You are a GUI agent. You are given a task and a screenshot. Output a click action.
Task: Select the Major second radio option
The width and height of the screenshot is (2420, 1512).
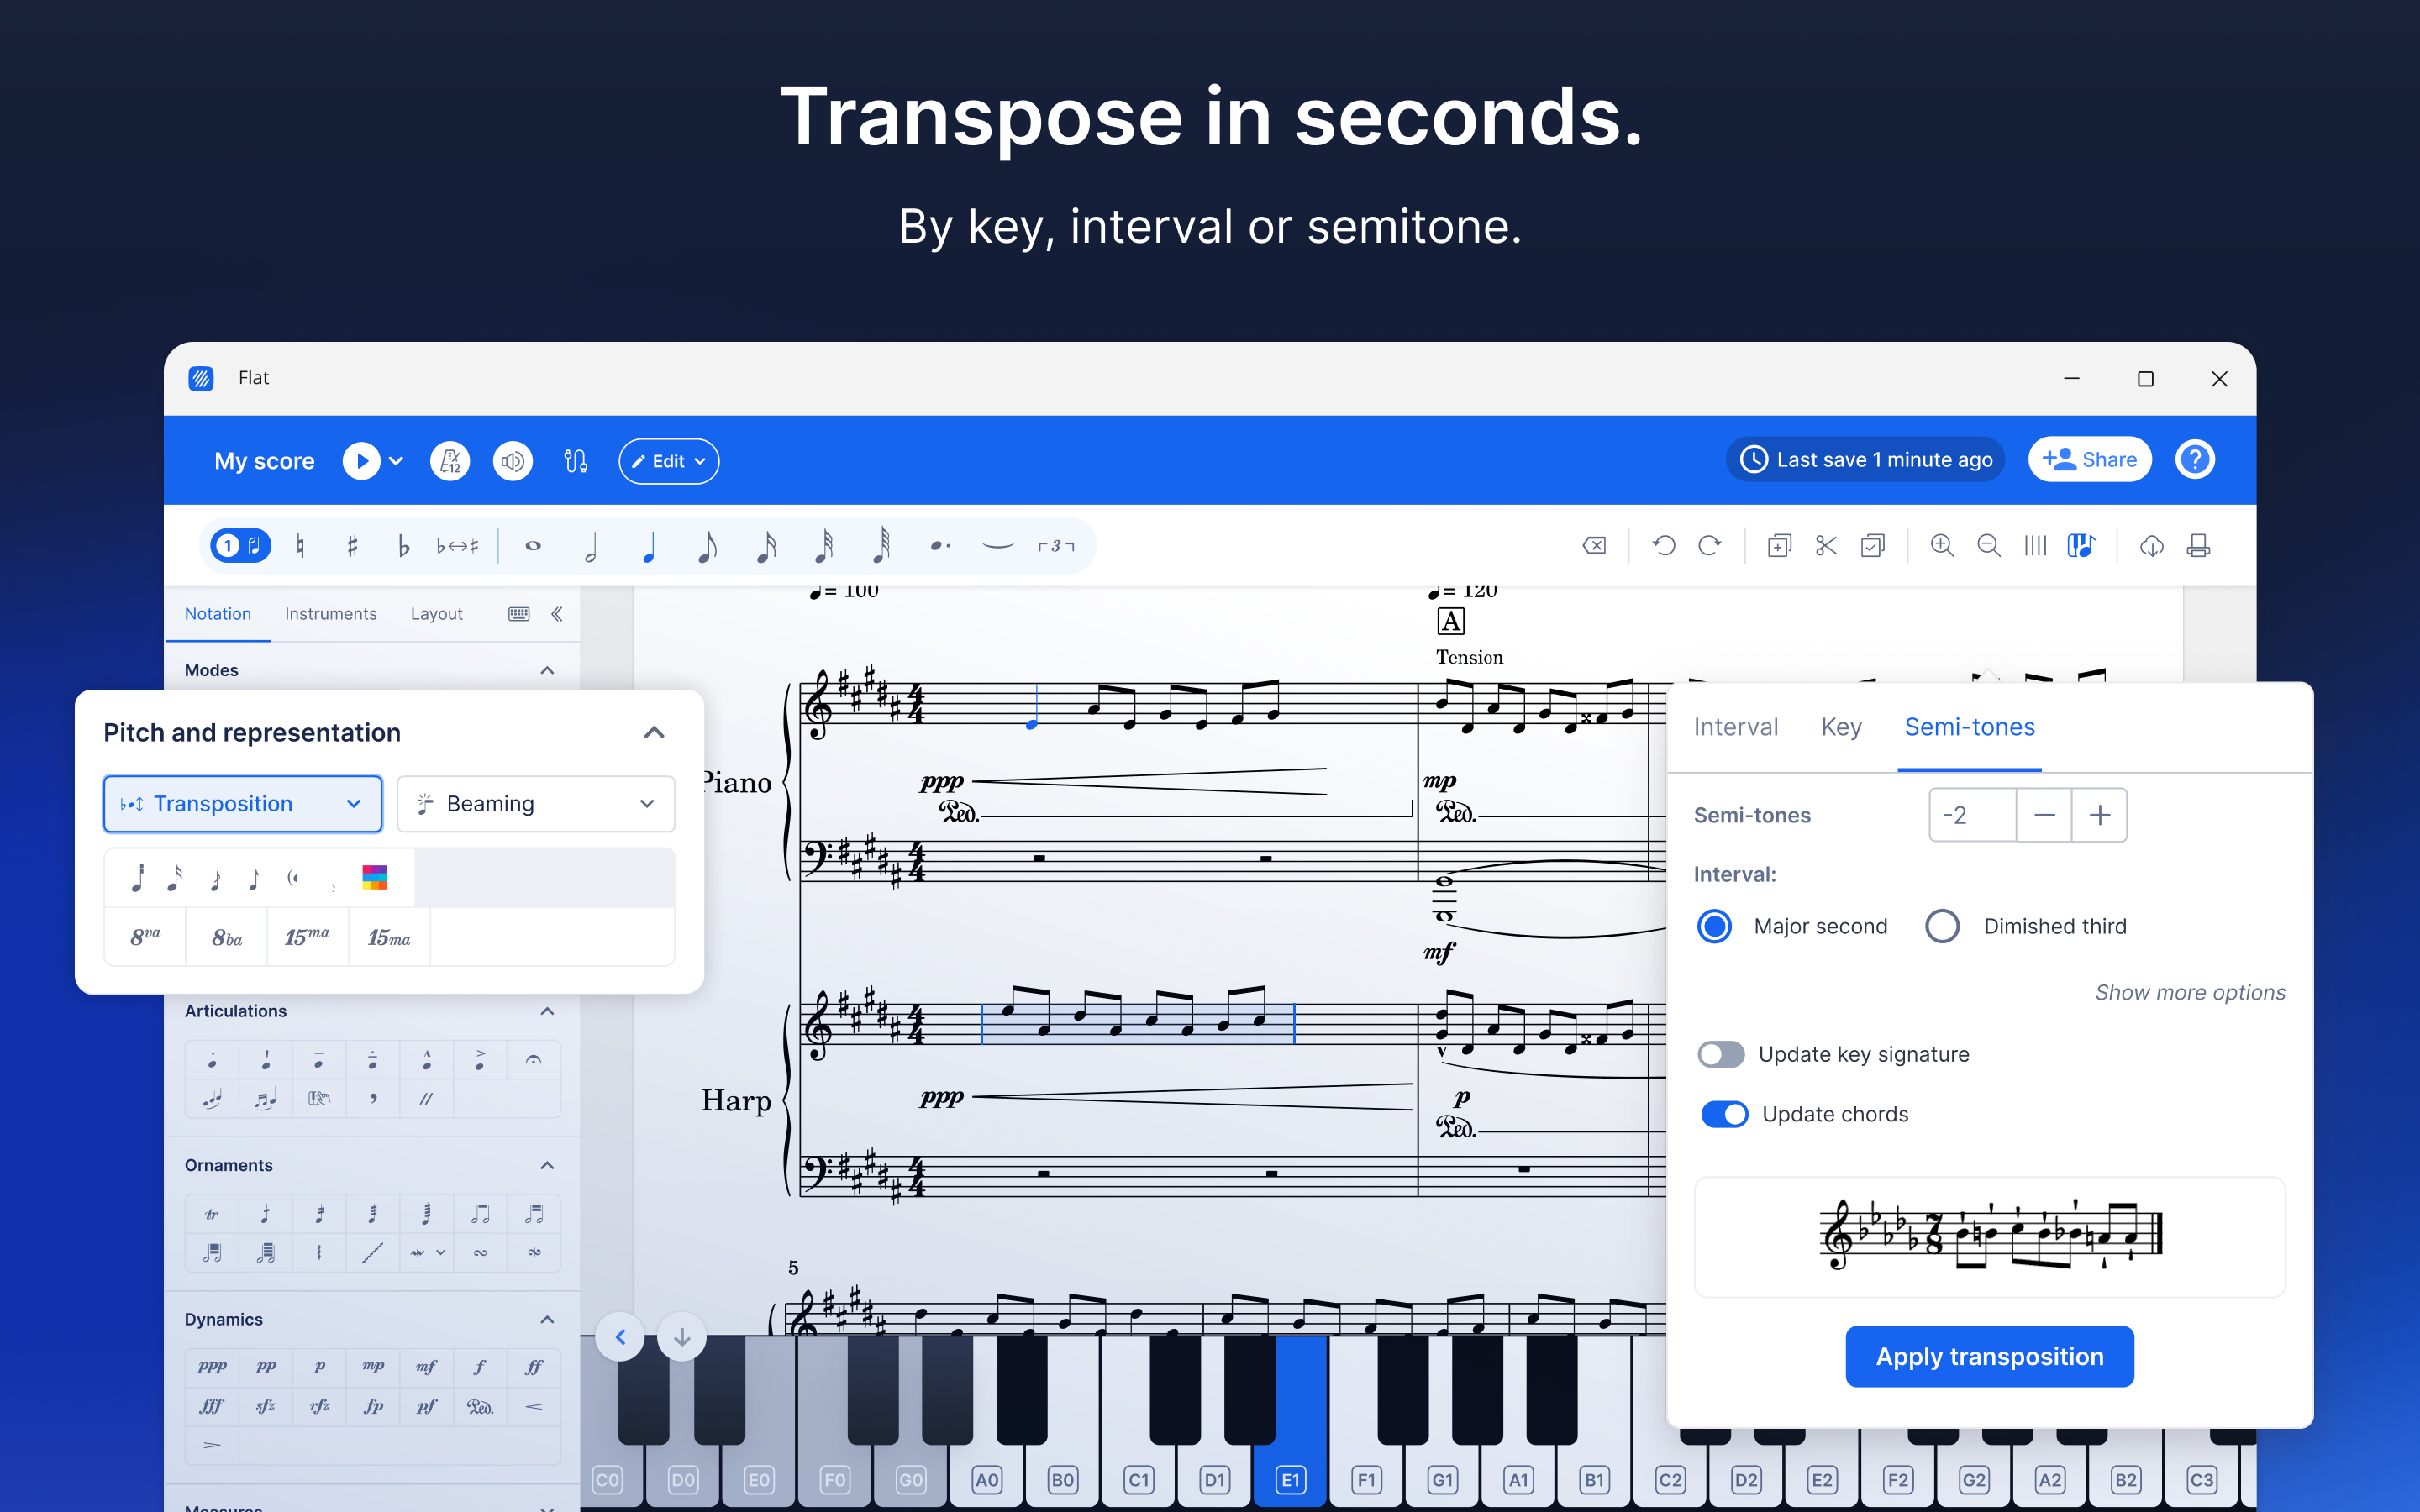tap(1715, 926)
